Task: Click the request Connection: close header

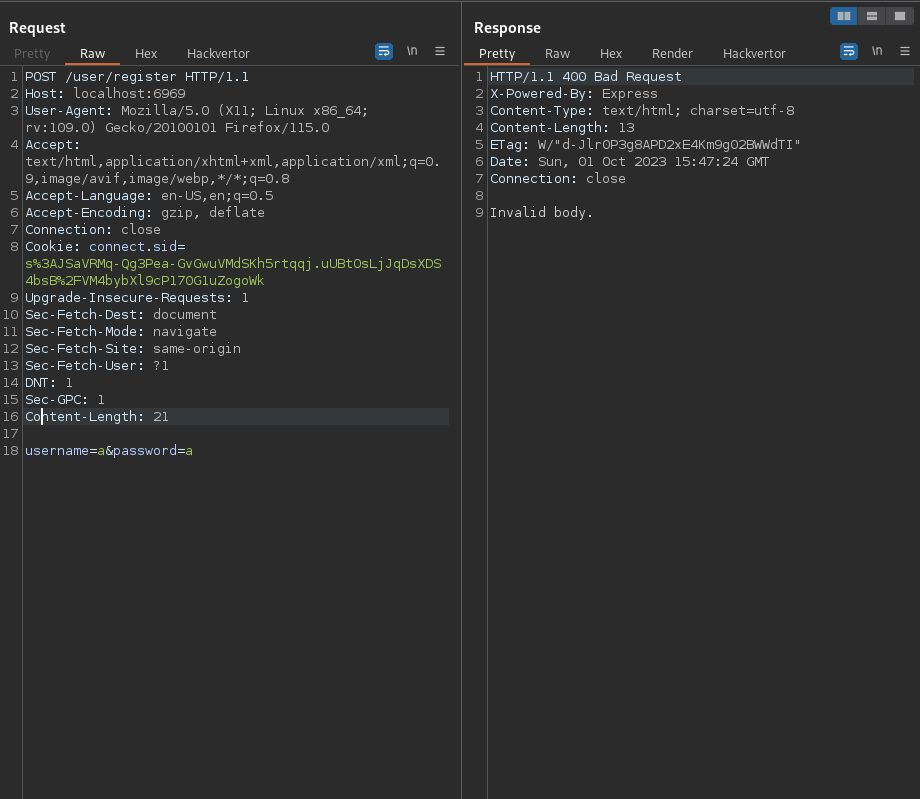Action: [x=93, y=229]
